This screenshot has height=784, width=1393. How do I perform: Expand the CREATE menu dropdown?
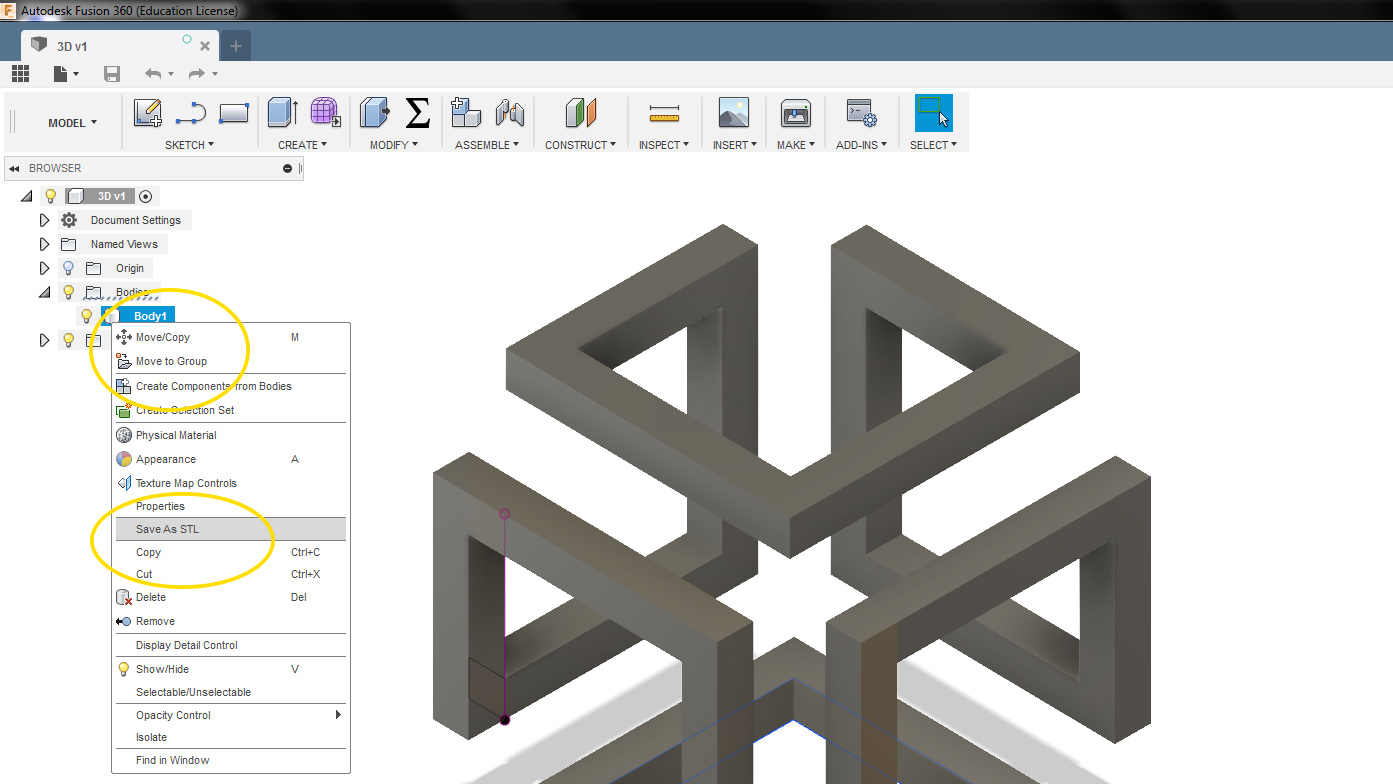pyautogui.click(x=303, y=145)
